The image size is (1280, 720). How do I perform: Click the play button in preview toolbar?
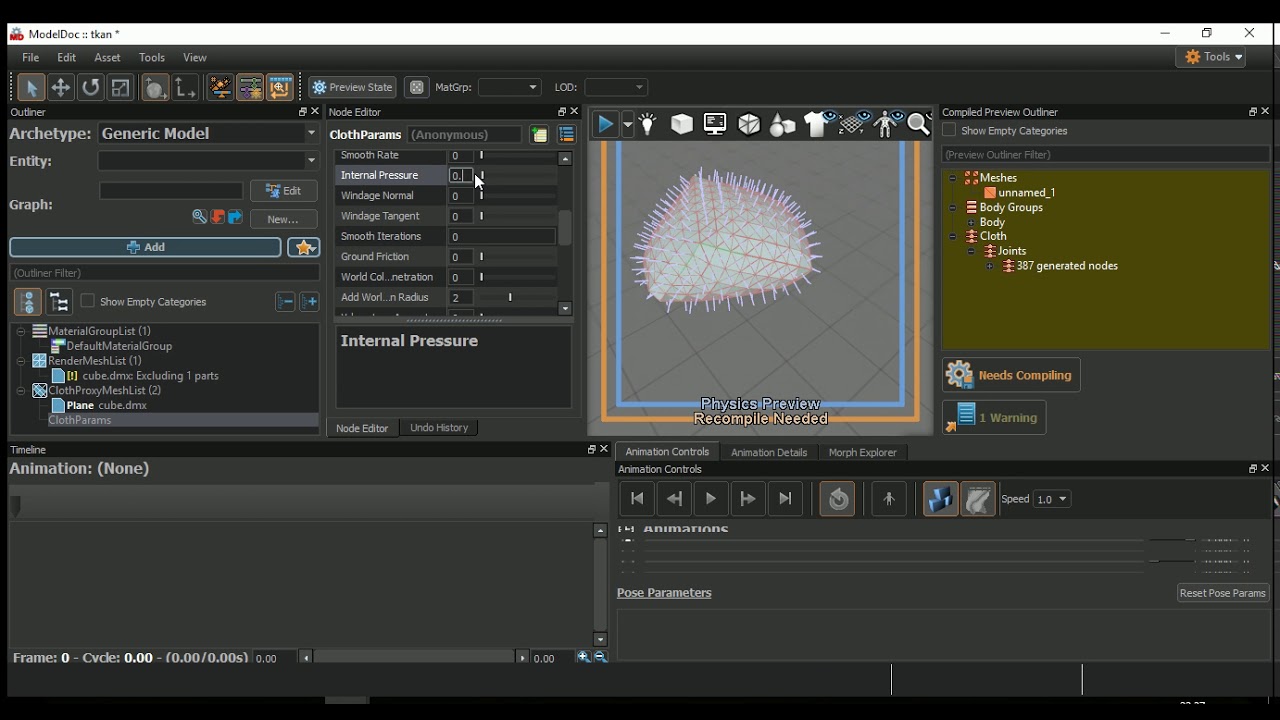tap(605, 124)
